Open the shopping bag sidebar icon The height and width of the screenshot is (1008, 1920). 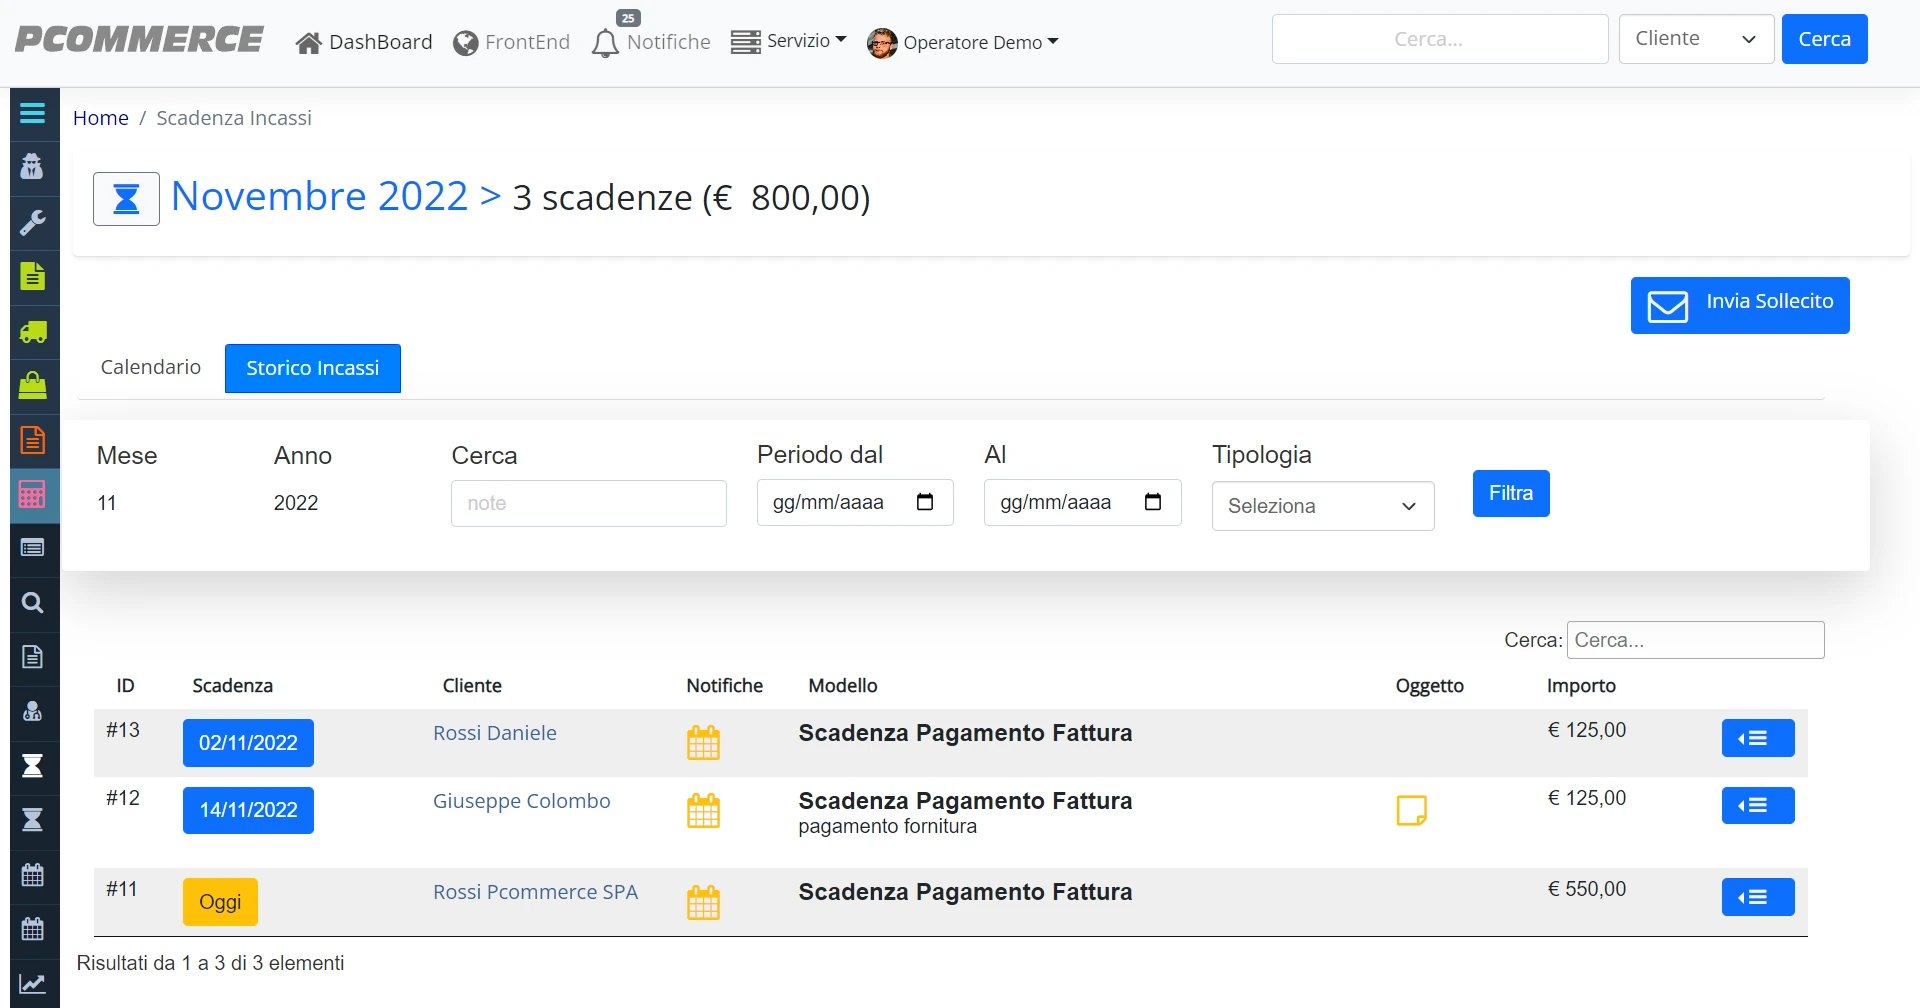(x=32, y=385)
